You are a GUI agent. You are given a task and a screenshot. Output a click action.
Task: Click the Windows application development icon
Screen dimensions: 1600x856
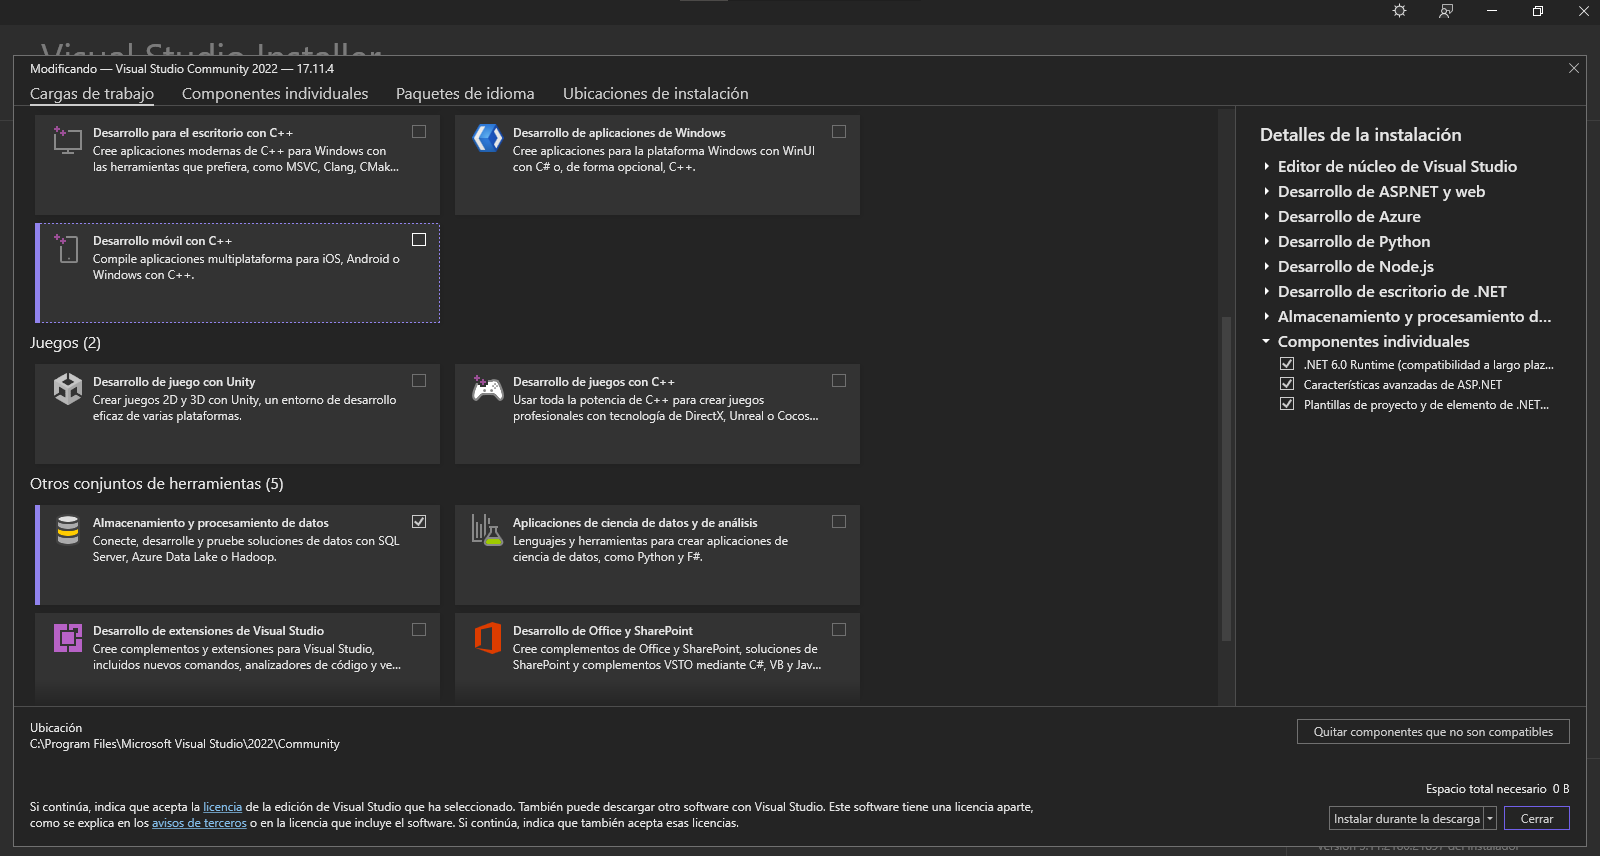[487, 138]
